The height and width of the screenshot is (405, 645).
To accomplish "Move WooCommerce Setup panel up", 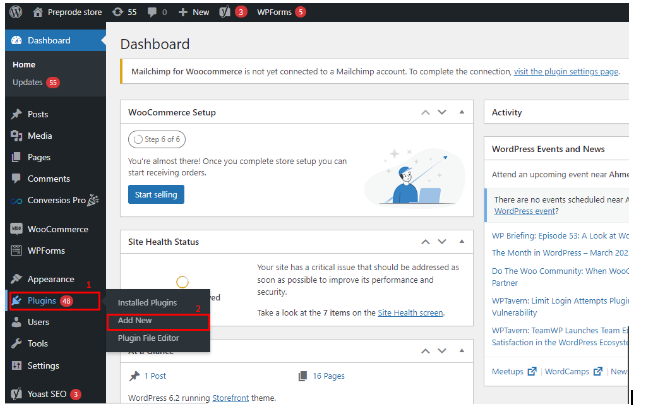I will [425, 112].
